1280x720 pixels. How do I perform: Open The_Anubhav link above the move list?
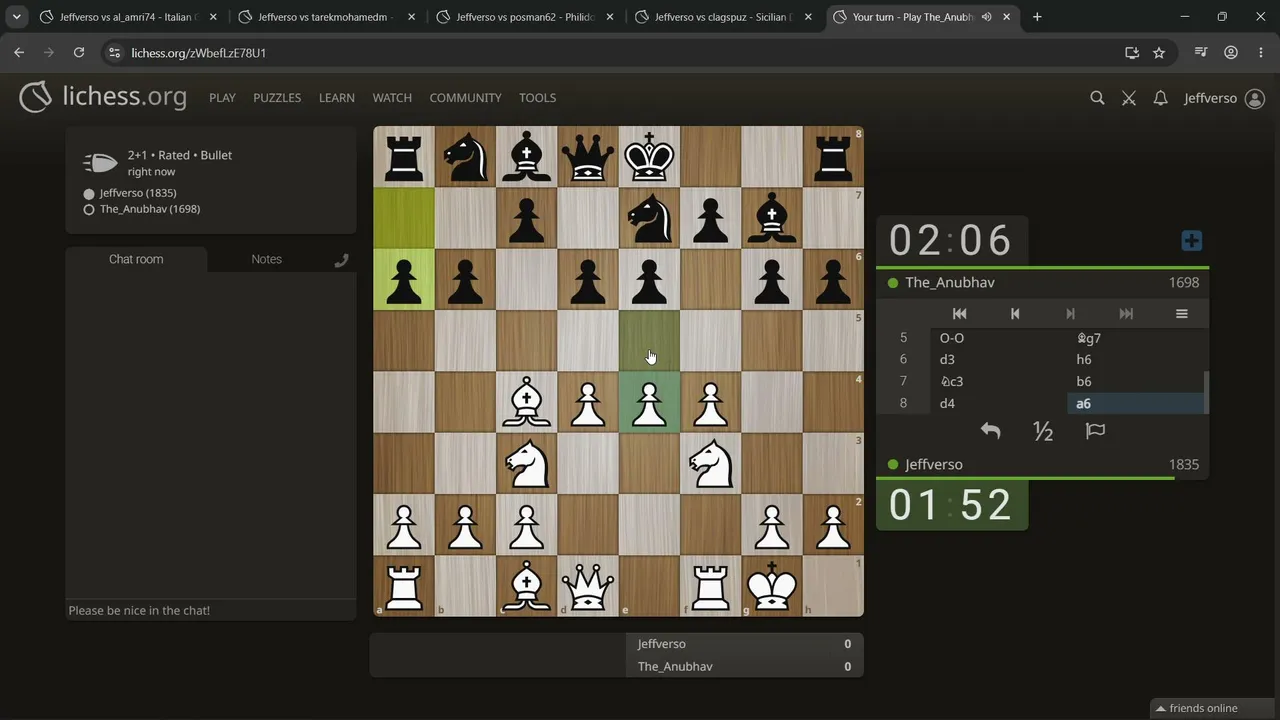click(950, 283)
